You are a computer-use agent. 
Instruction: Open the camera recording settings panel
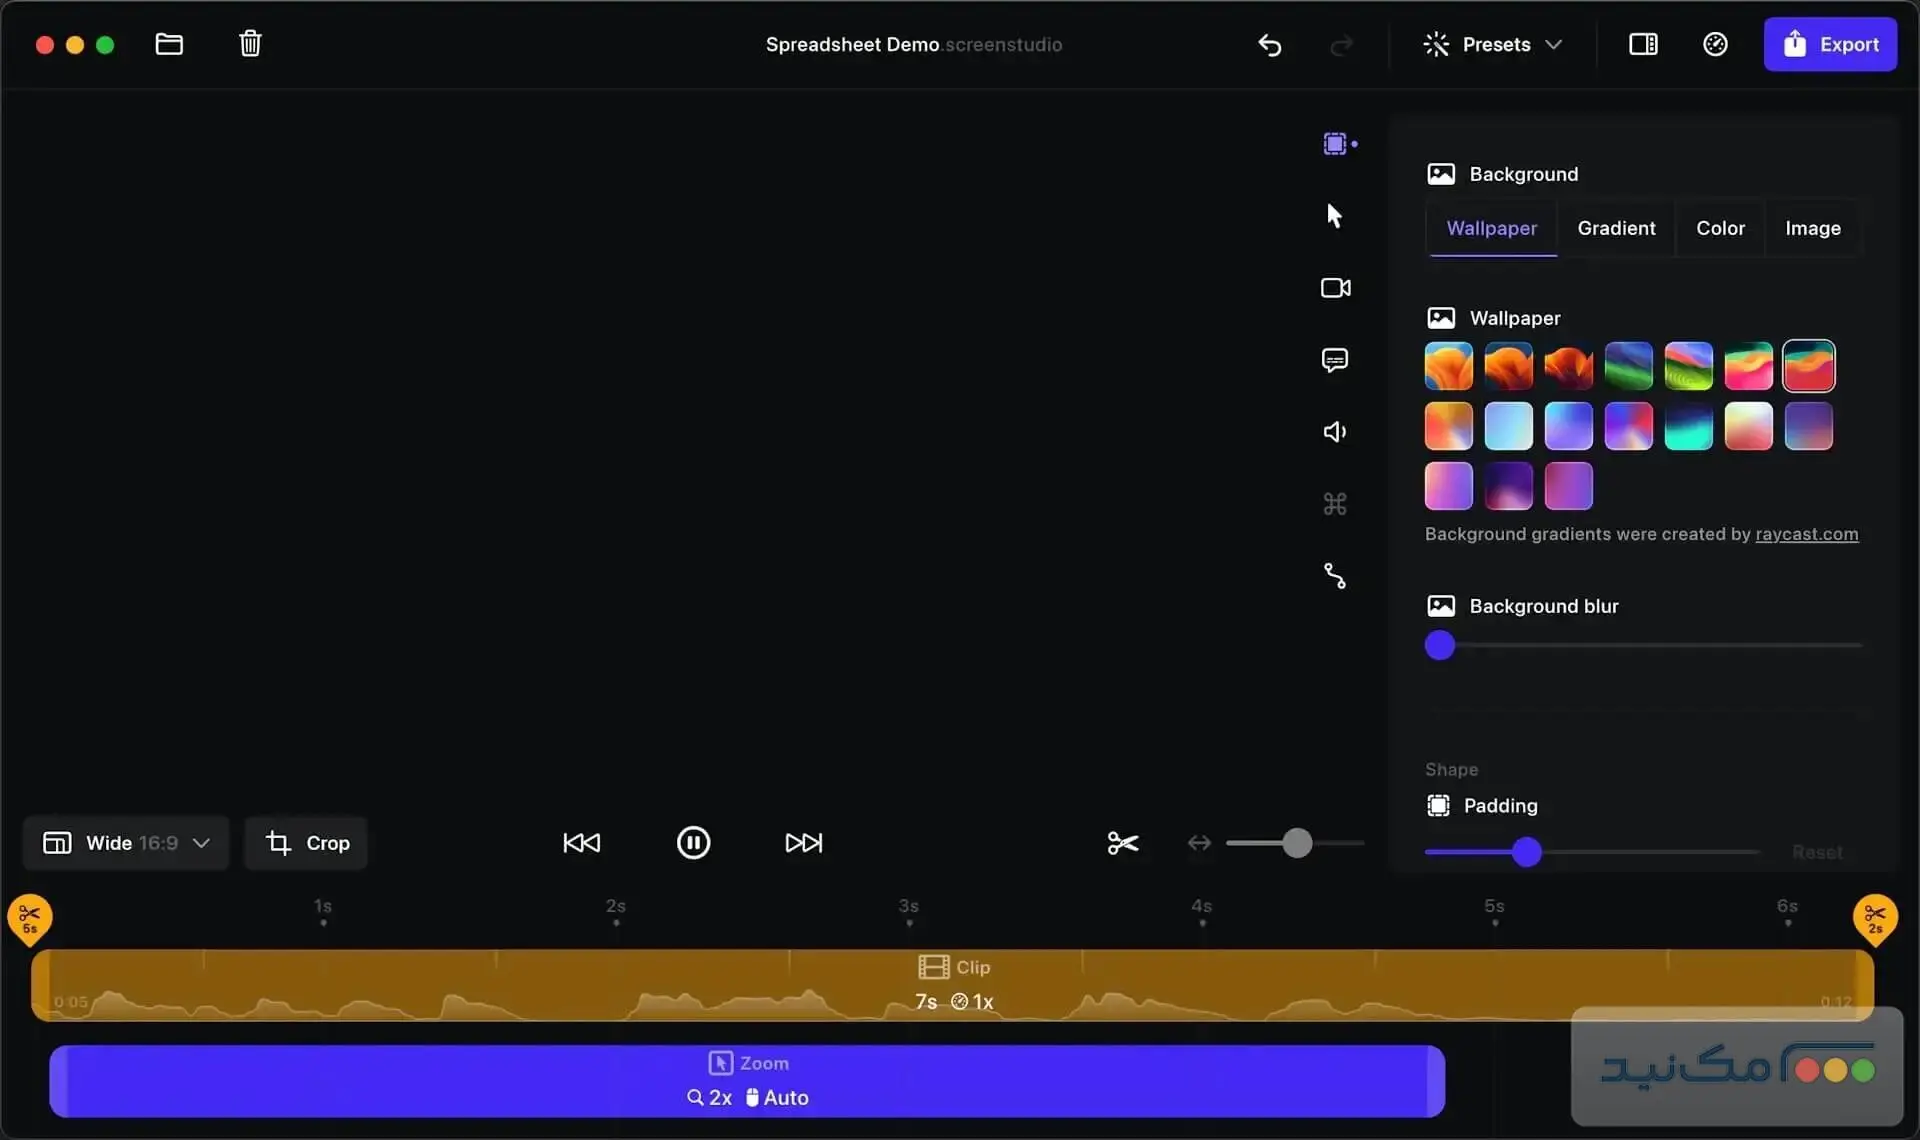(1335, 288)
